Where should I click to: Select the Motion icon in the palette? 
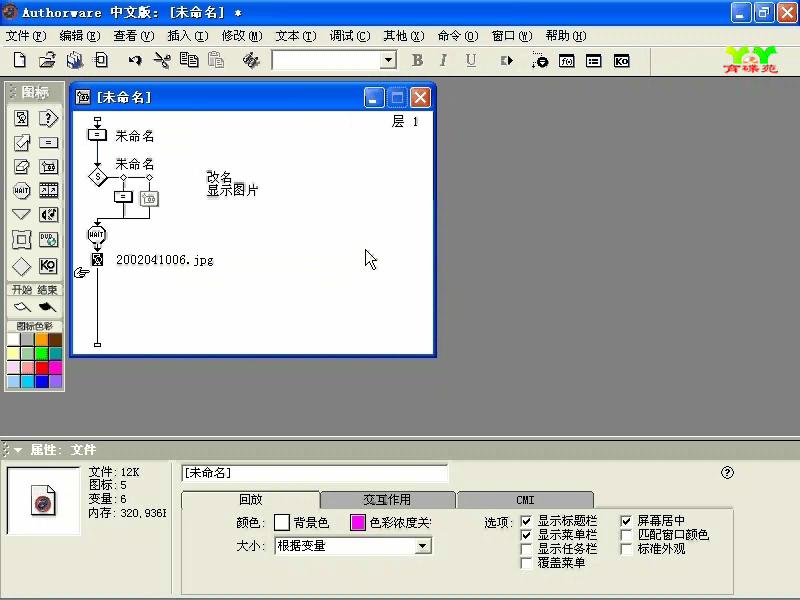click(x=21, y=142)
